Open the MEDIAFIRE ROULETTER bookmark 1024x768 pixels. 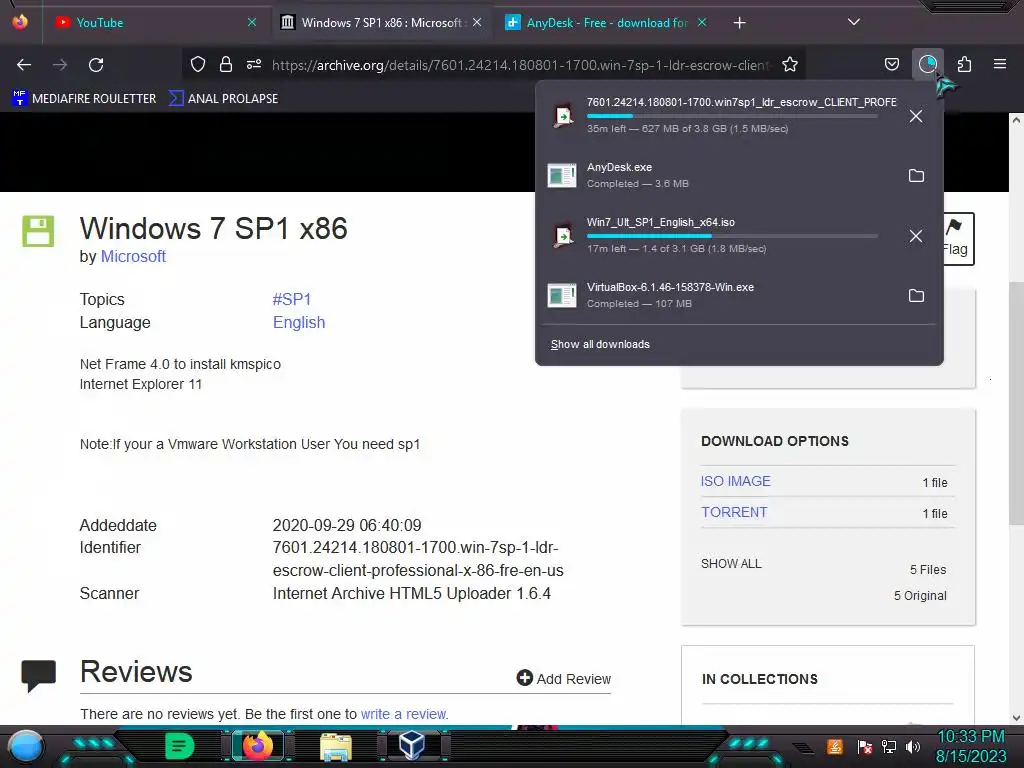click(84, 99)
